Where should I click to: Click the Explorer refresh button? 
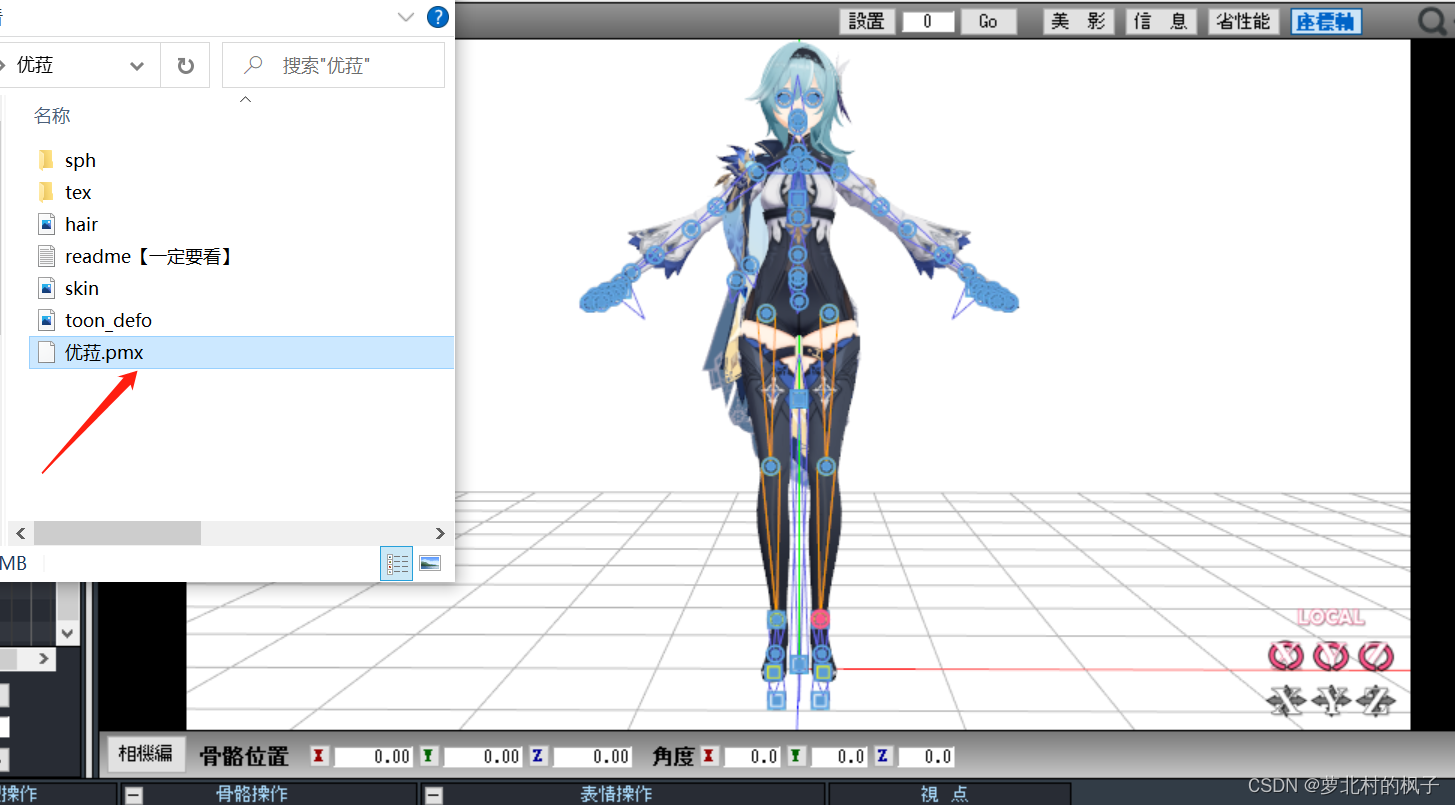pyautogui.click(x=185, y=66)
